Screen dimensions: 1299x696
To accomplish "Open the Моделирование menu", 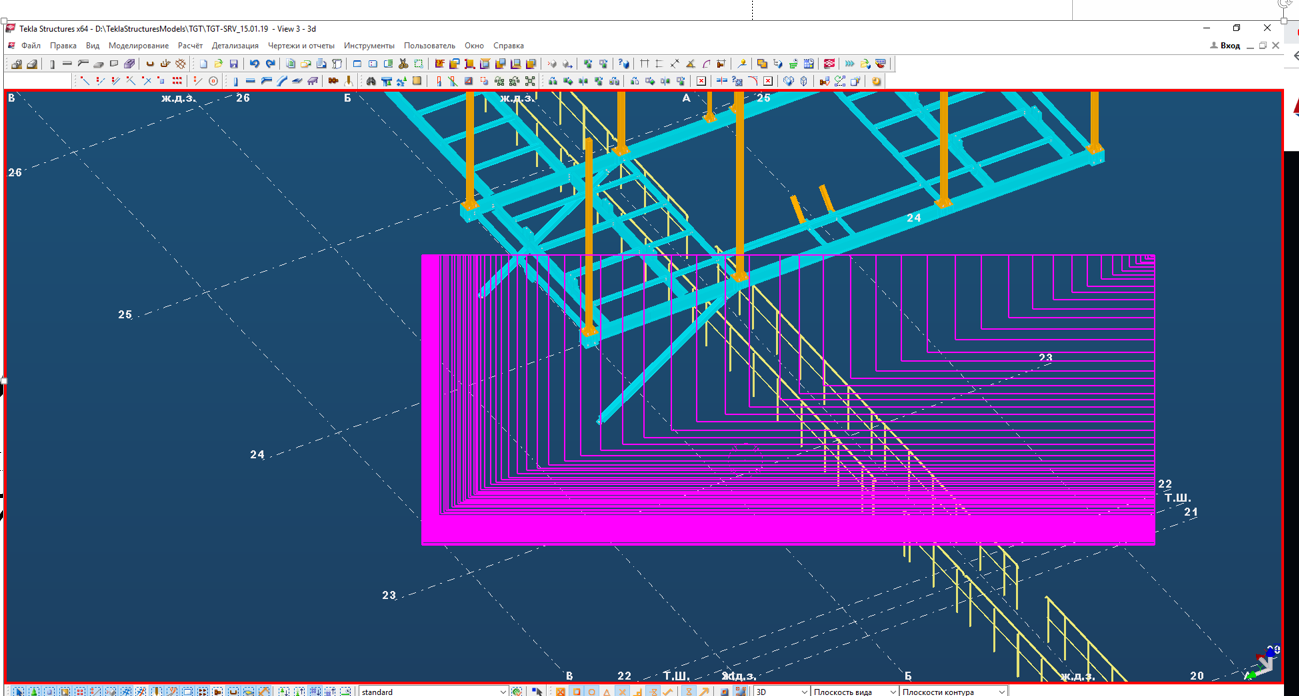I will coord(138,46).
